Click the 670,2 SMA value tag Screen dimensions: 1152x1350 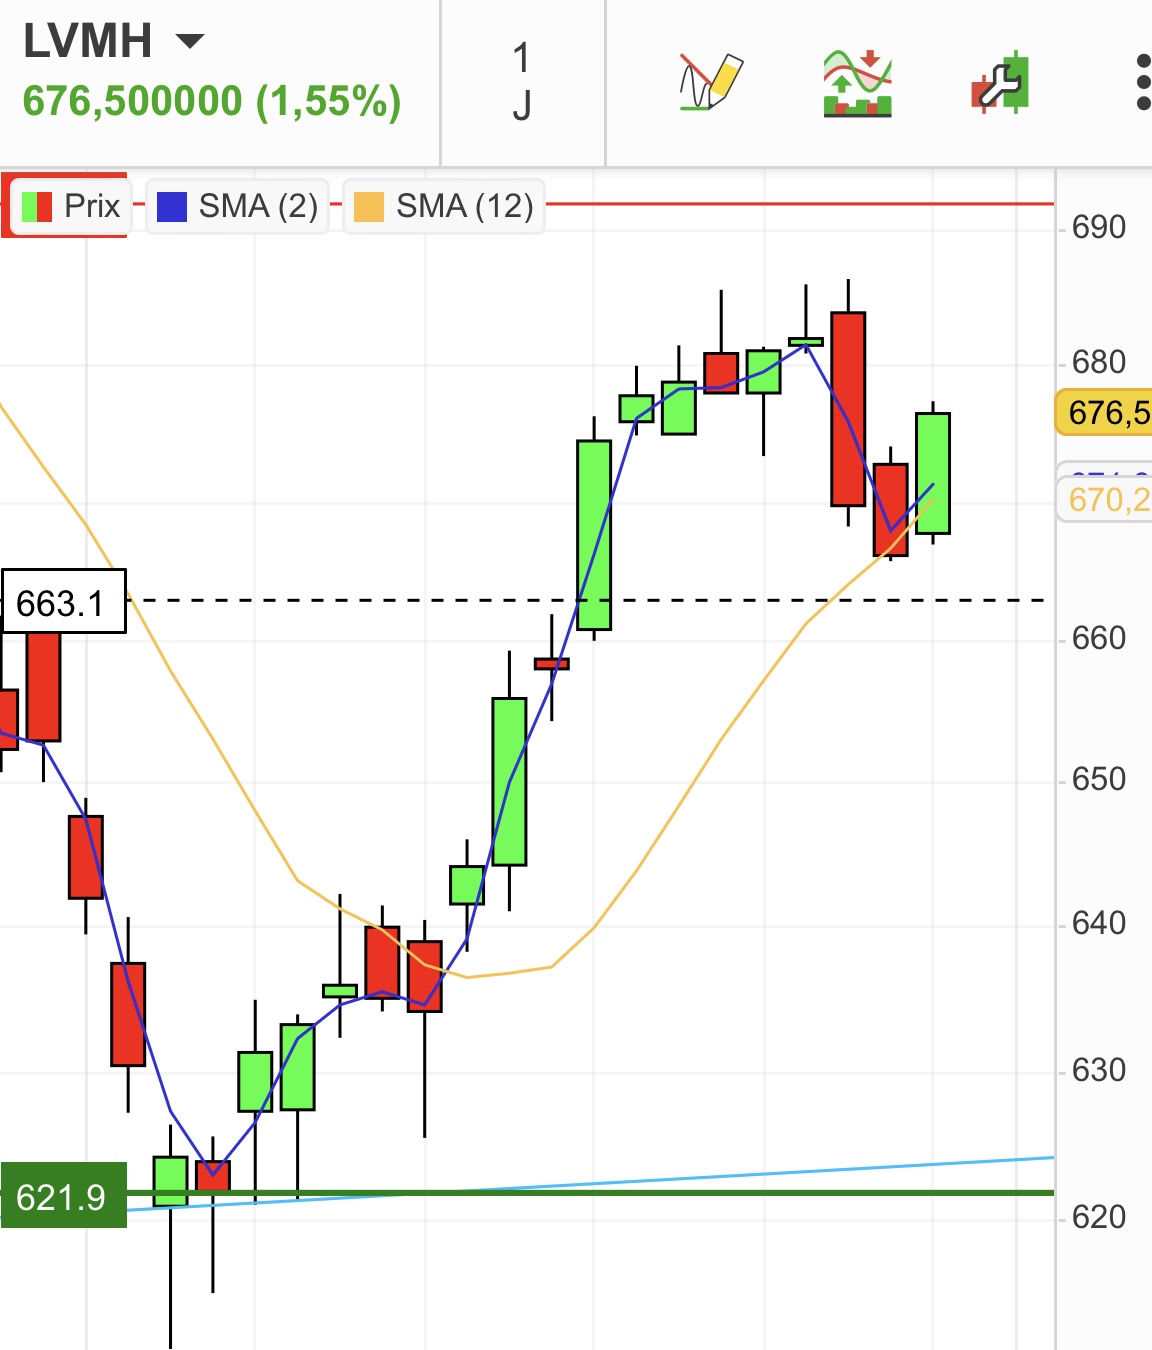(1105, 499)
